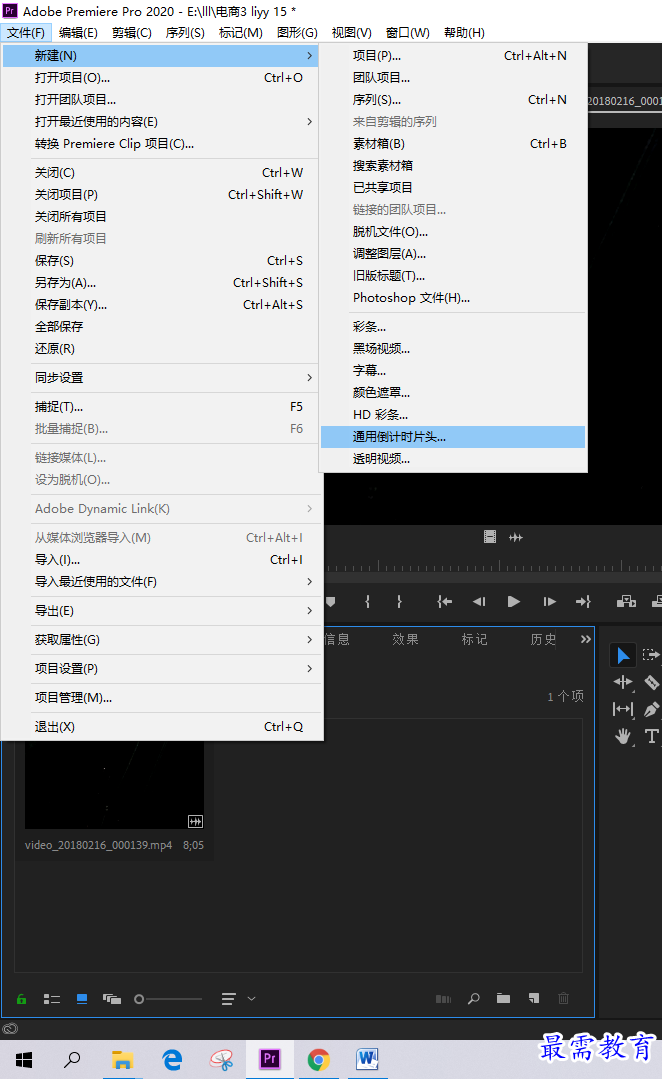Expand 项目设置(P) submenu
Viewport: 662px width, 1079px height.
point(160,668)
